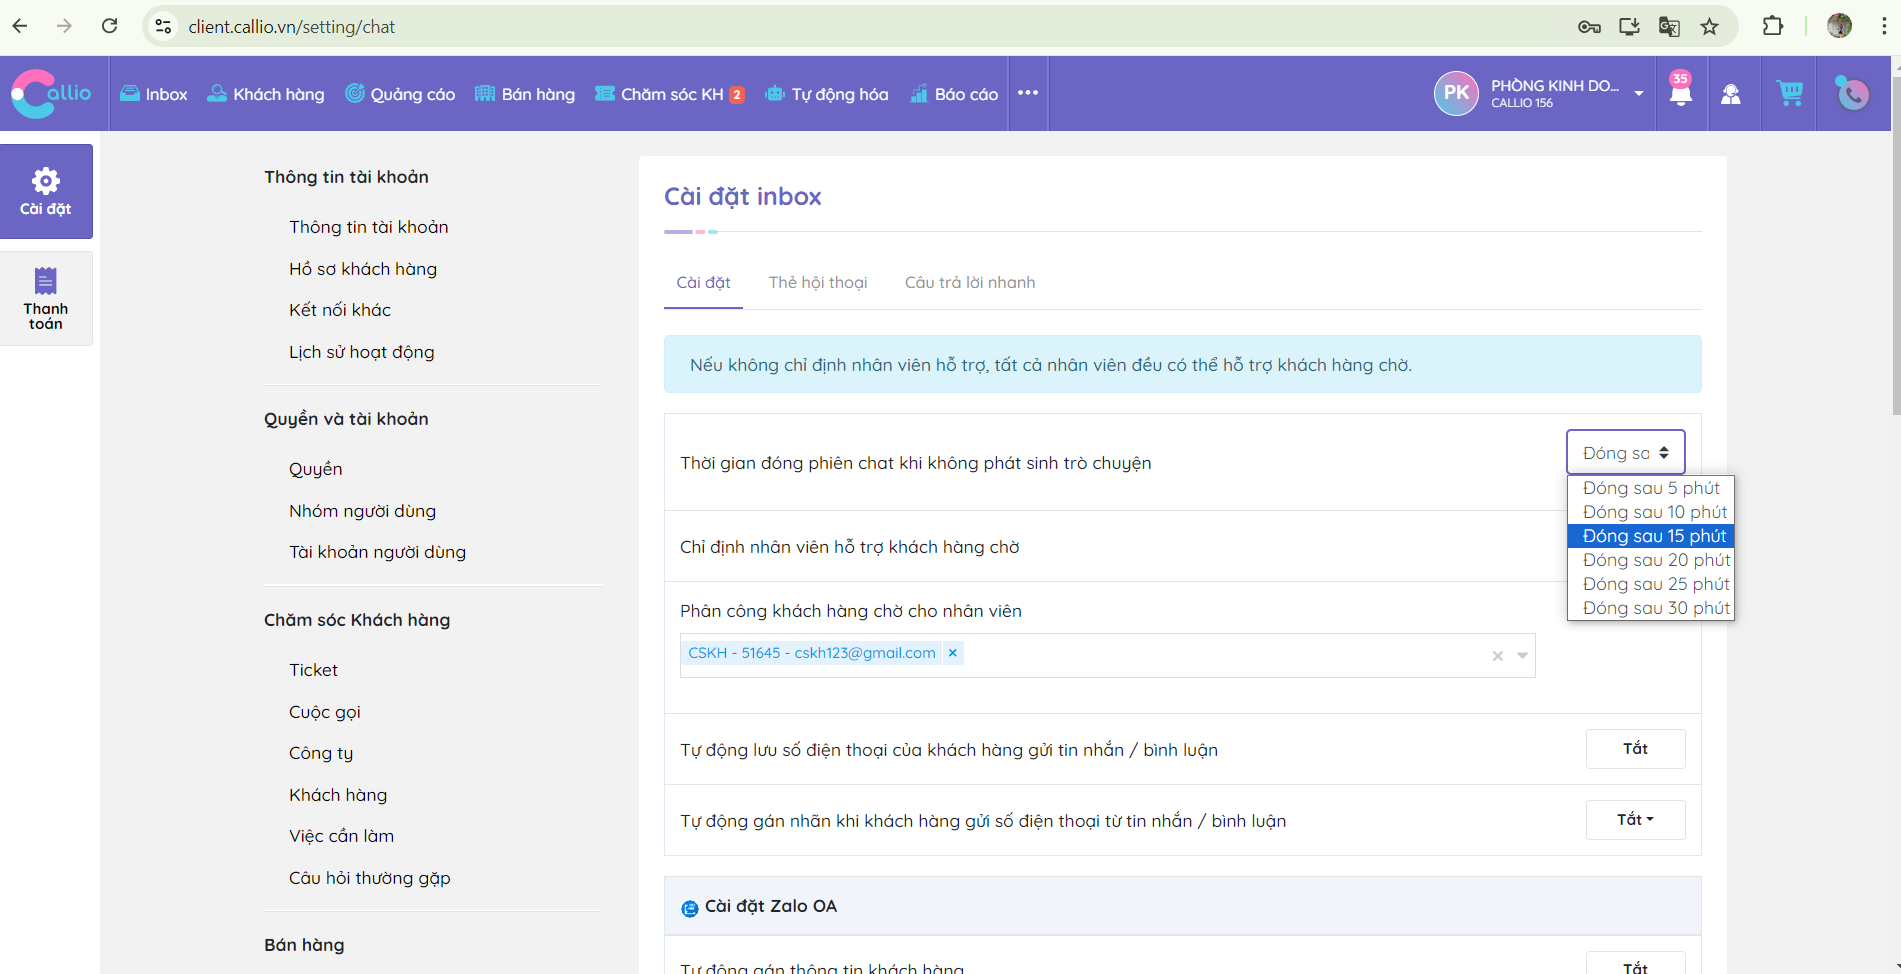The image size is (1901, 974).
Task: Open Khách hàng in the top navigation
Action: click(266, 94)
